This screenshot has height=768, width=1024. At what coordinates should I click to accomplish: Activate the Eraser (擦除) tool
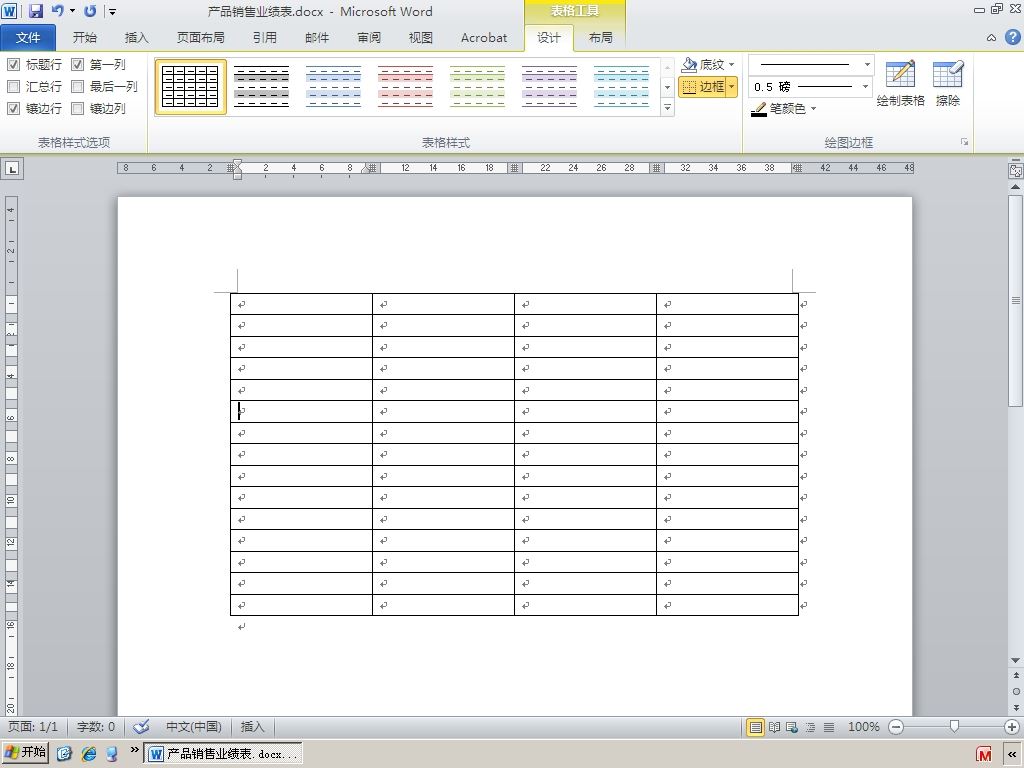(948, 83)
